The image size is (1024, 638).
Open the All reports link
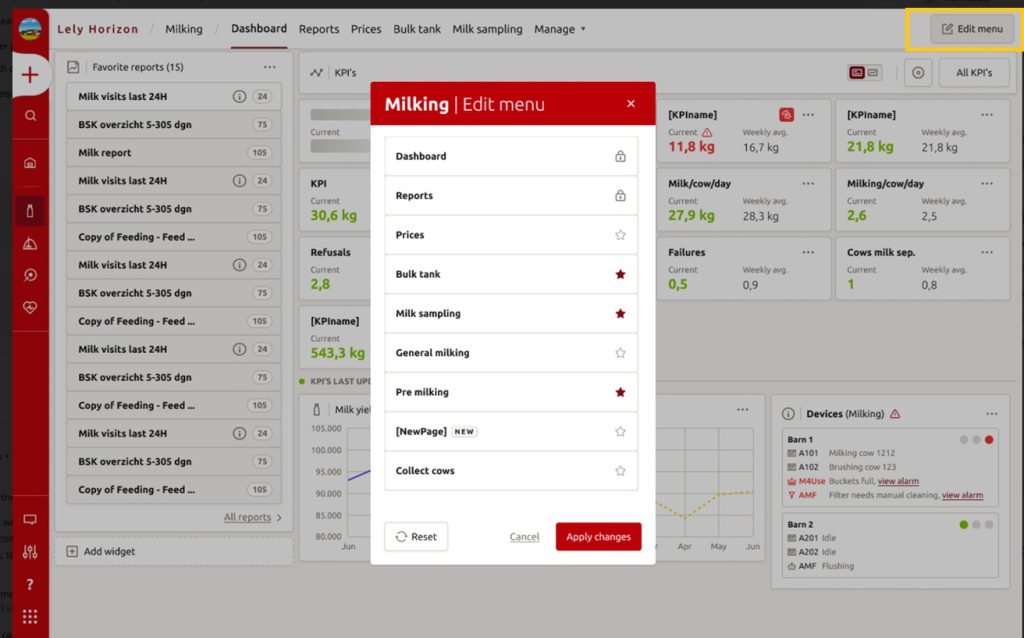click(253, 517)
